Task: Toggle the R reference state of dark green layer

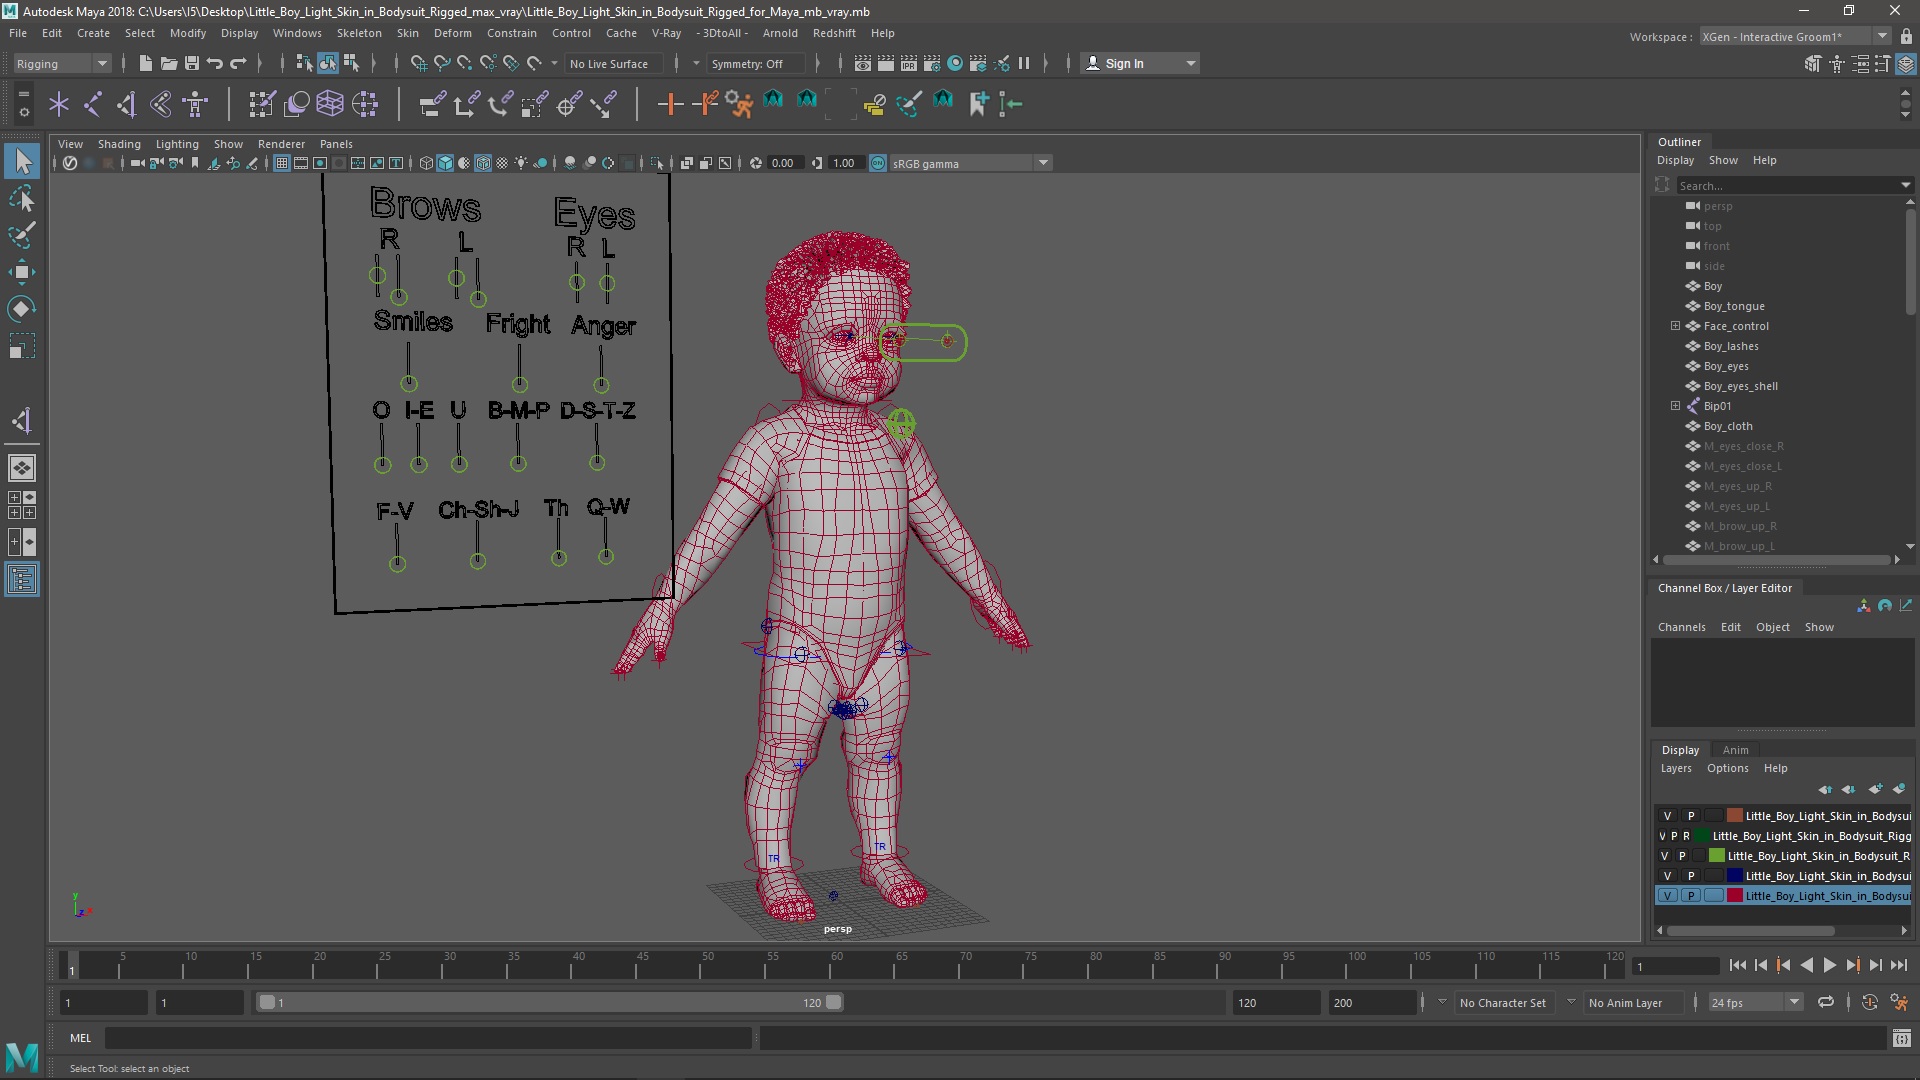Action: pos(1686,836)
